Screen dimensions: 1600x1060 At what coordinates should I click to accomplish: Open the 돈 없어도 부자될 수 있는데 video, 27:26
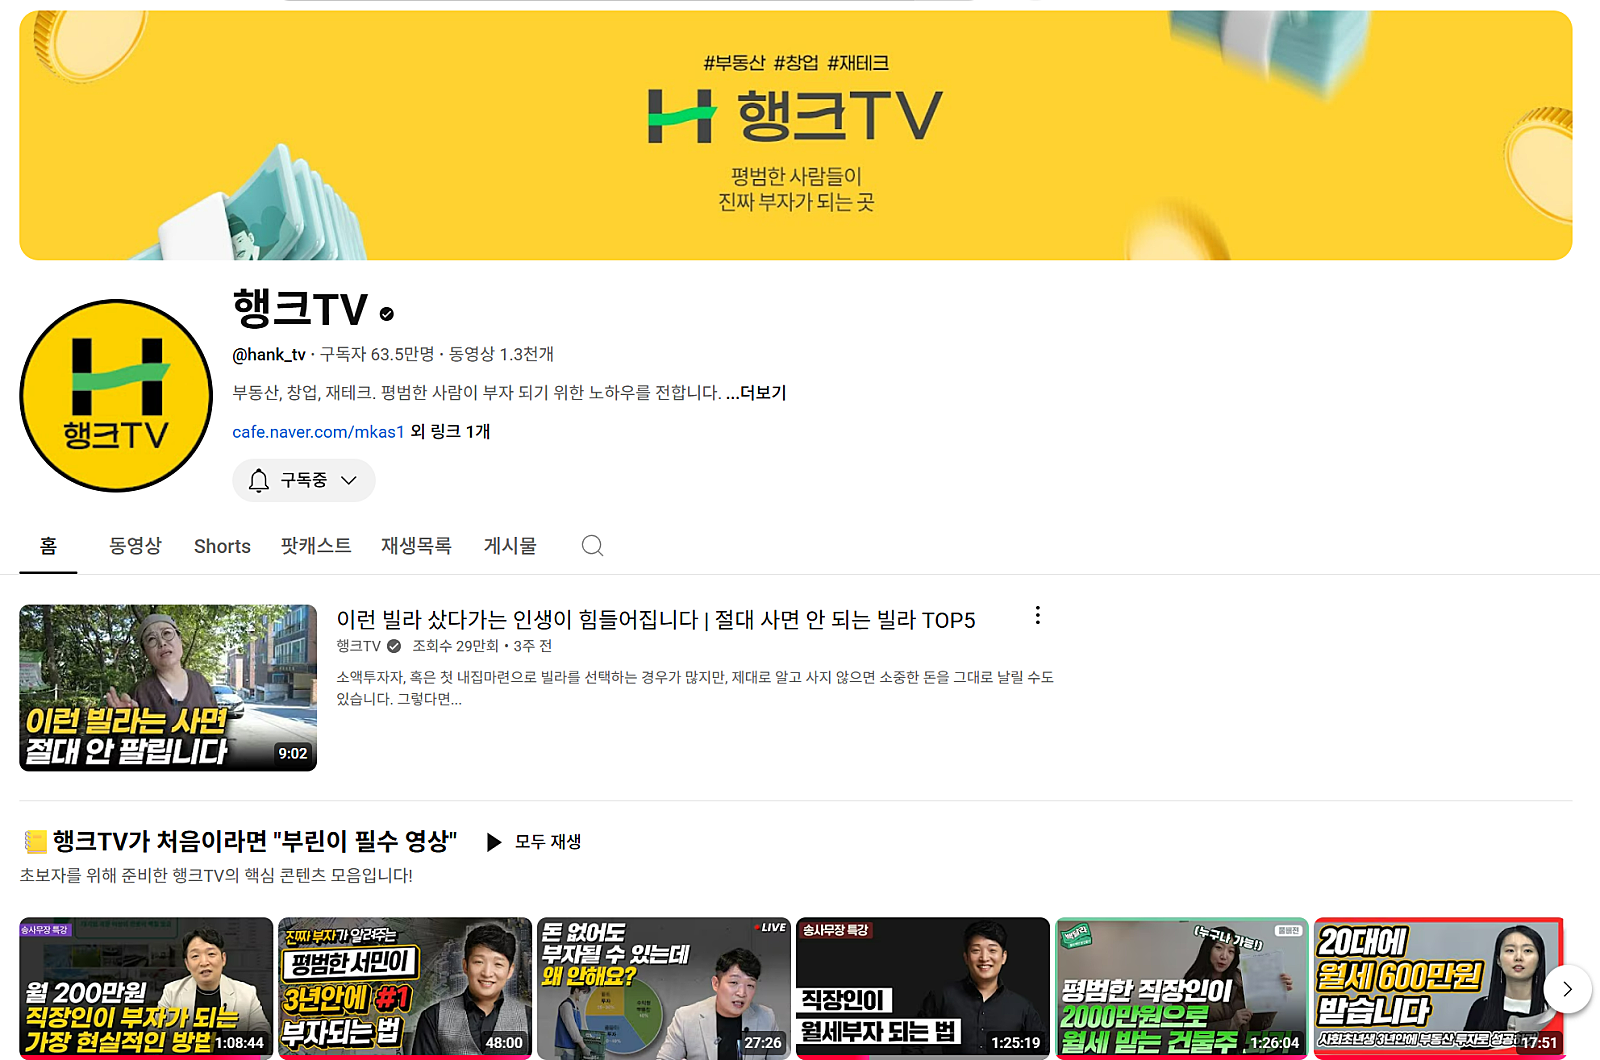664,987
